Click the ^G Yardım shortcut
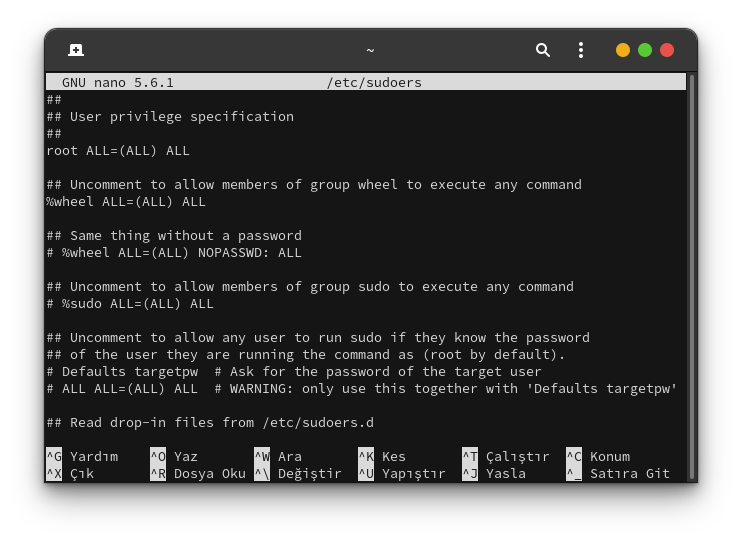This screenshot has height=543, width=742. [82, 457]
